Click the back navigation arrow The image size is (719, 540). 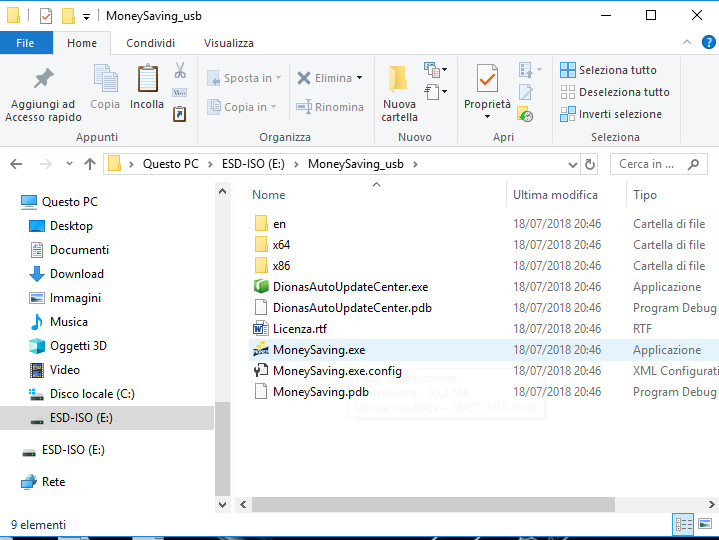[x=16, y=164]
